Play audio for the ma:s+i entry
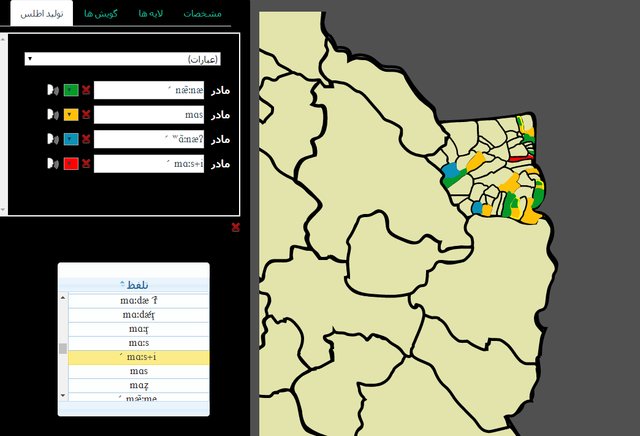 51,163
